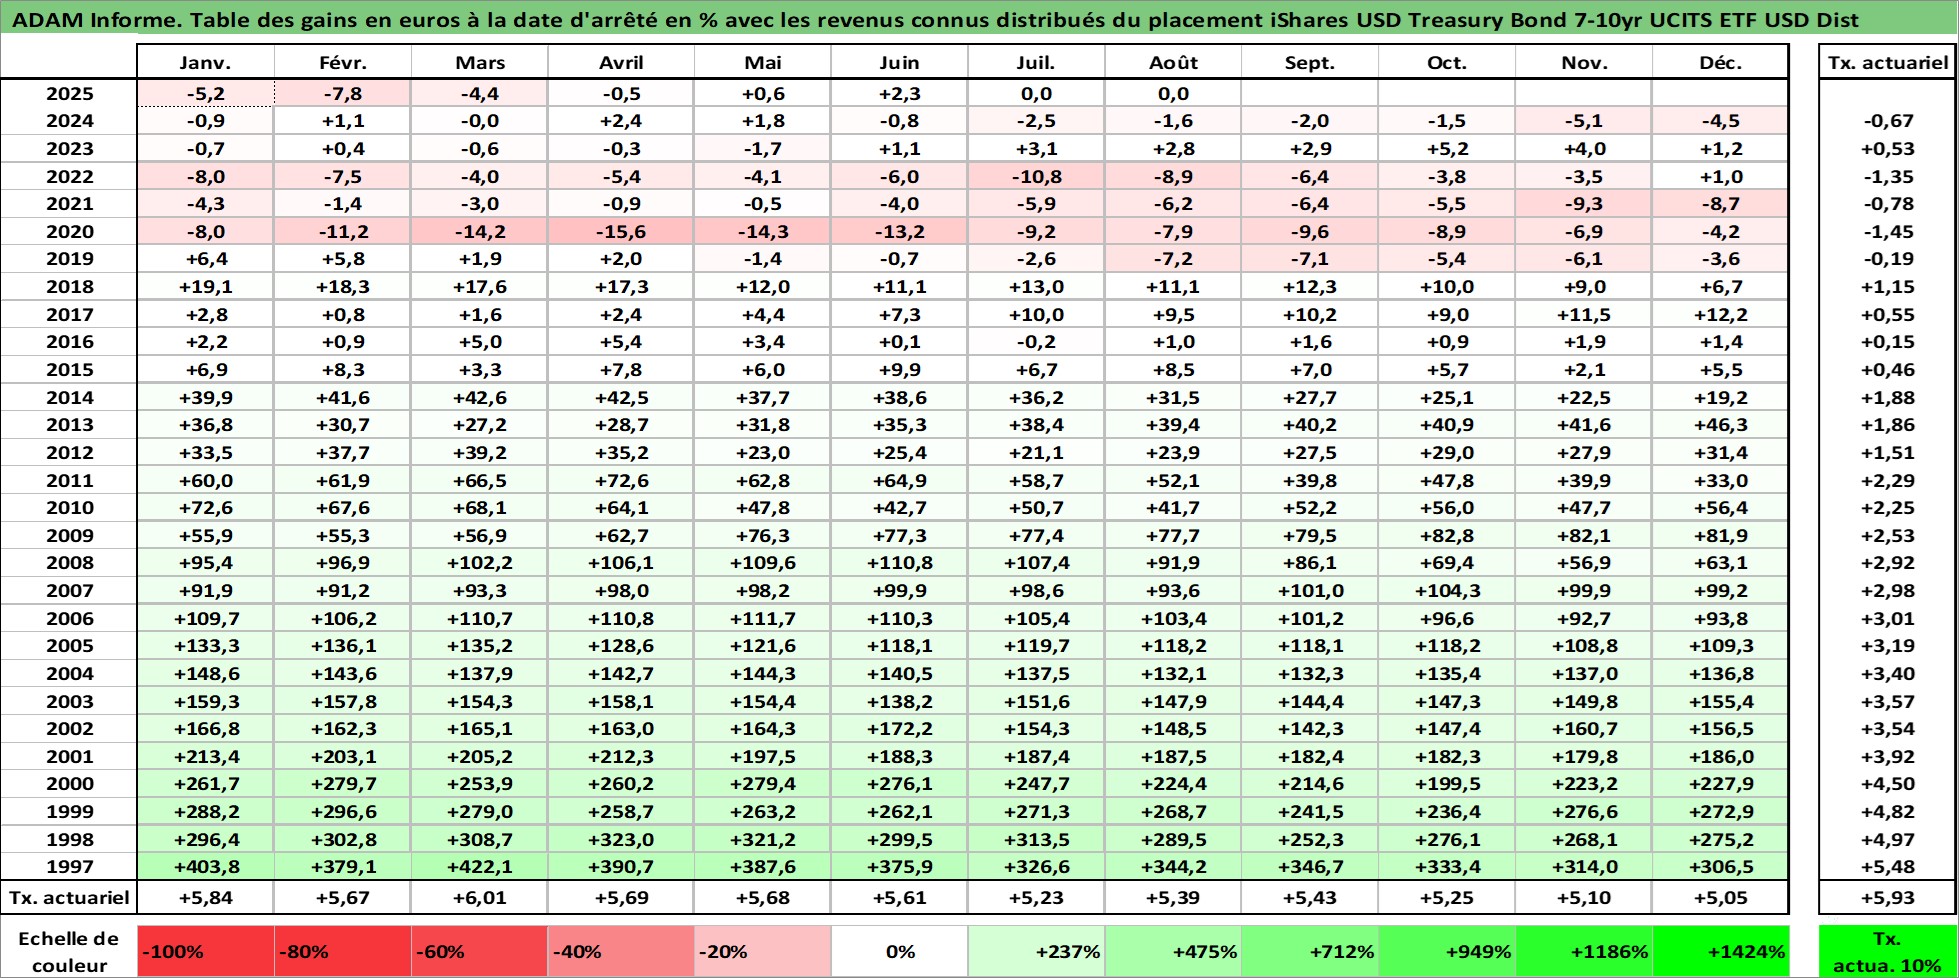Viewport: 1959px width, 978px height.
Task: Select the March 2014 cell '+42,6'
Action: [x=479, y=398]
